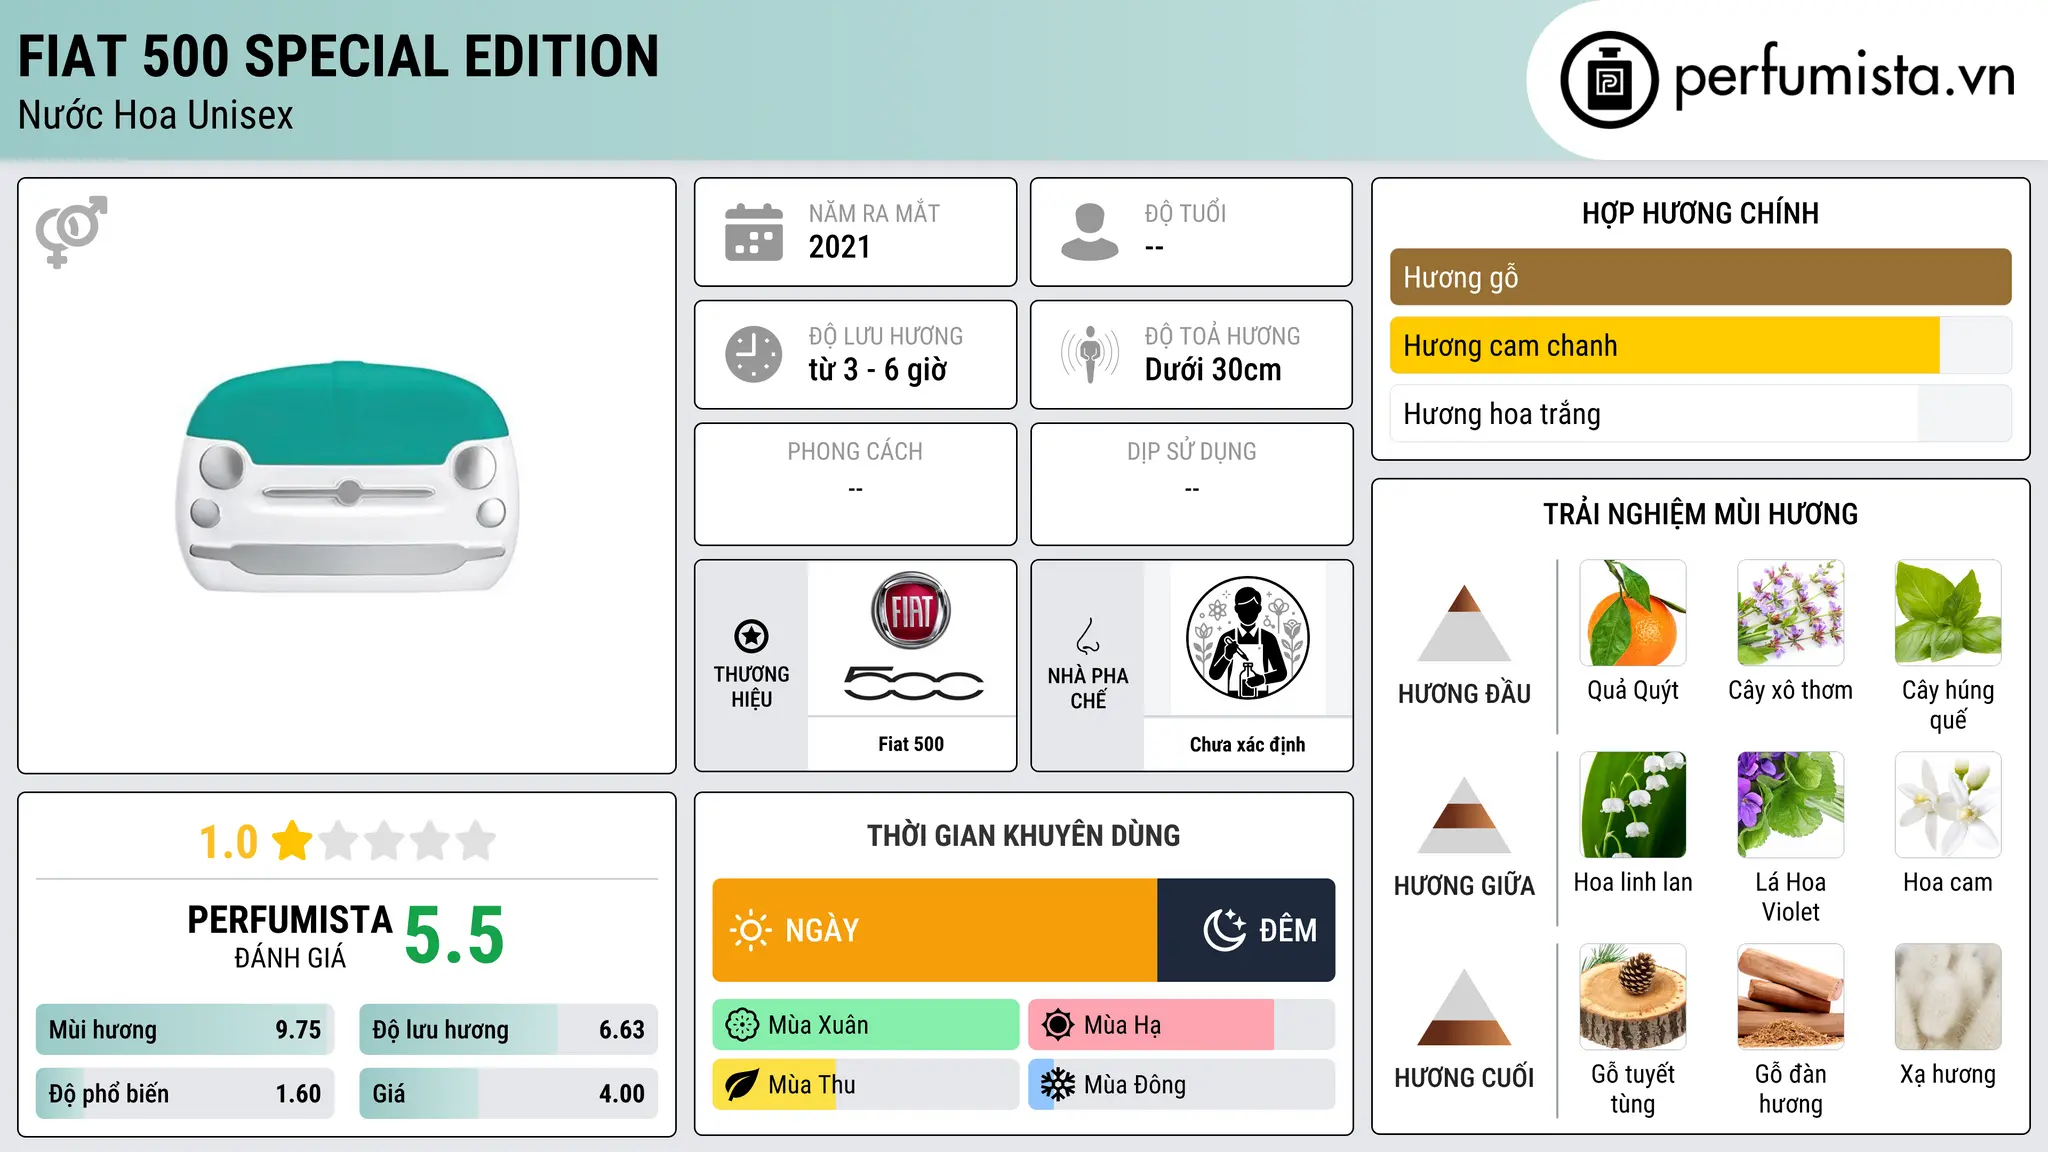Click the Hương gỗ accord bar
The height and width of the screenshot is (1152, 2048).
pyautogui.click(x=1701, y=277)
